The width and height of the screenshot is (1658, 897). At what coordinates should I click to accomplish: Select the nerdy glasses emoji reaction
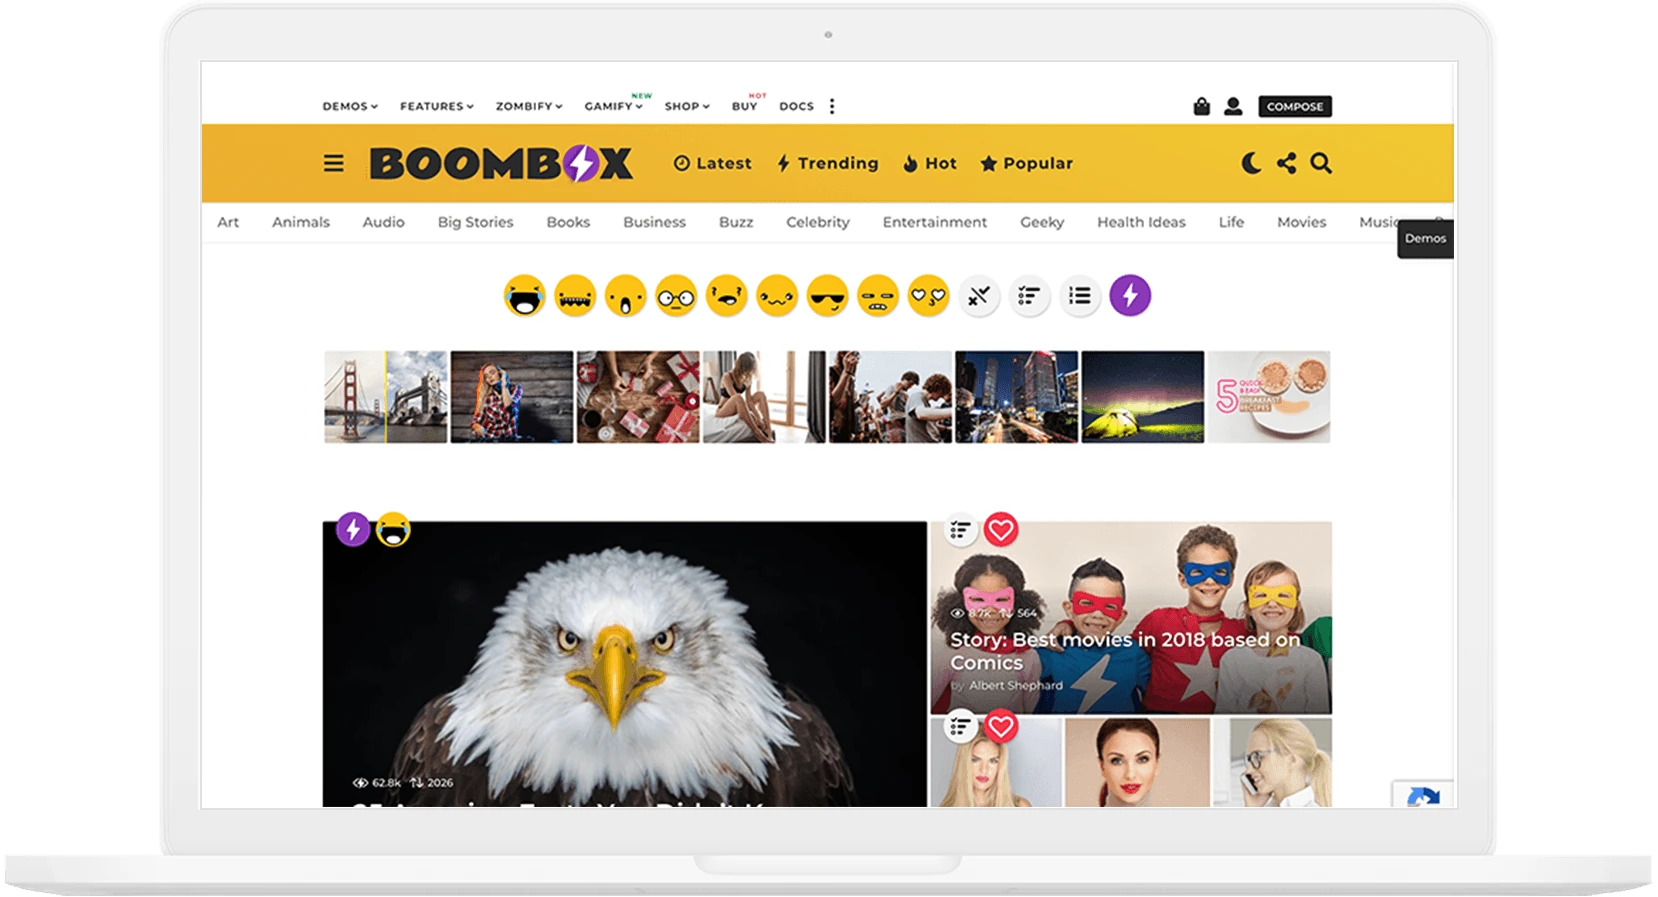[x=676, y=296]
